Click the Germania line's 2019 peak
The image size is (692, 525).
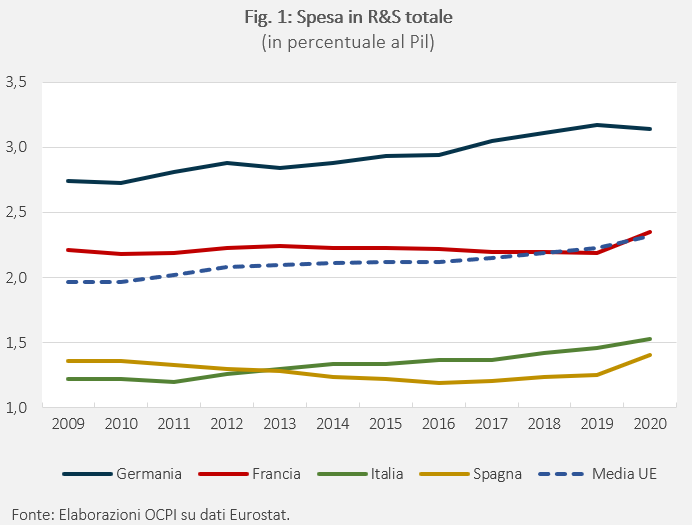pos(597,125)
